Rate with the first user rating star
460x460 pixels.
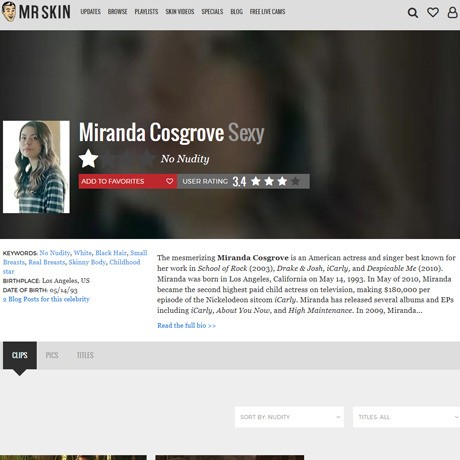(x=256, y=181)
